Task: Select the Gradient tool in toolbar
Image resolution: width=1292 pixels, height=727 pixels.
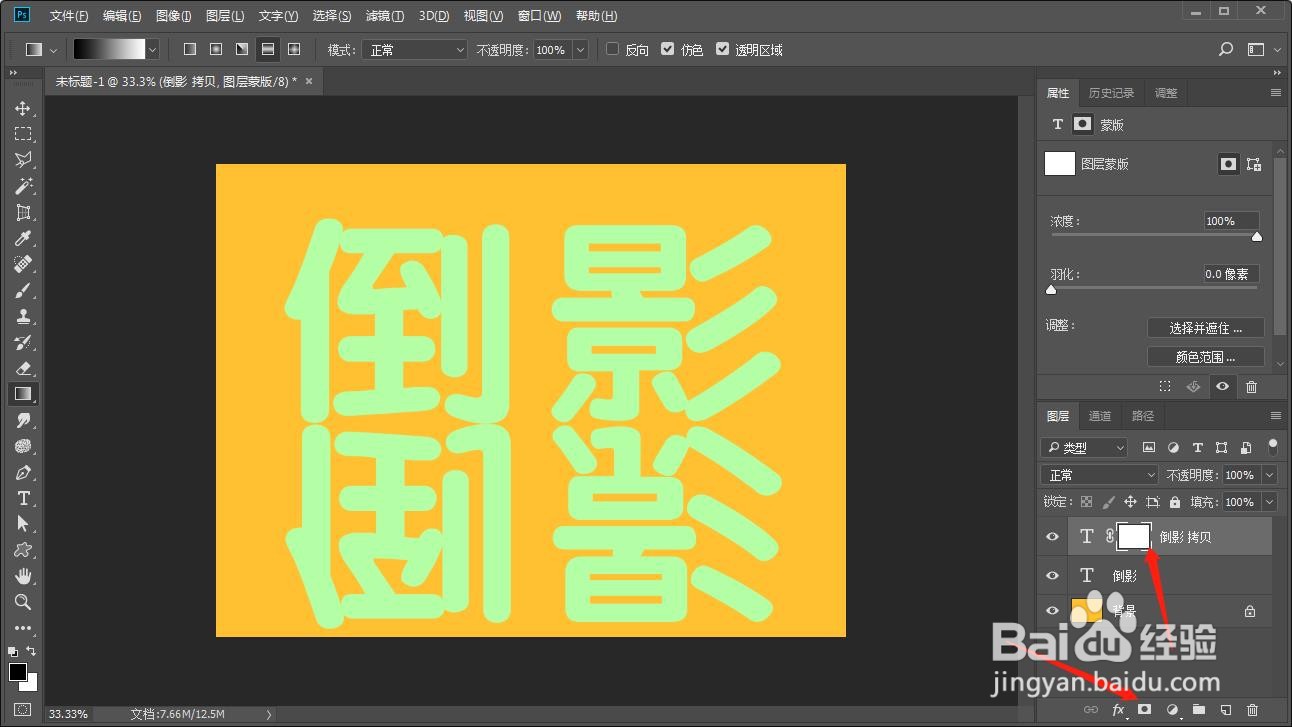Action: tap(23, 394)
